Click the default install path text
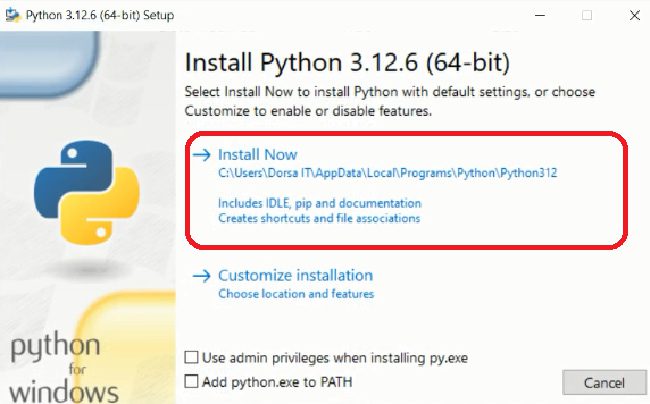Viewport: 650px width, 404px height. [388, 172]
